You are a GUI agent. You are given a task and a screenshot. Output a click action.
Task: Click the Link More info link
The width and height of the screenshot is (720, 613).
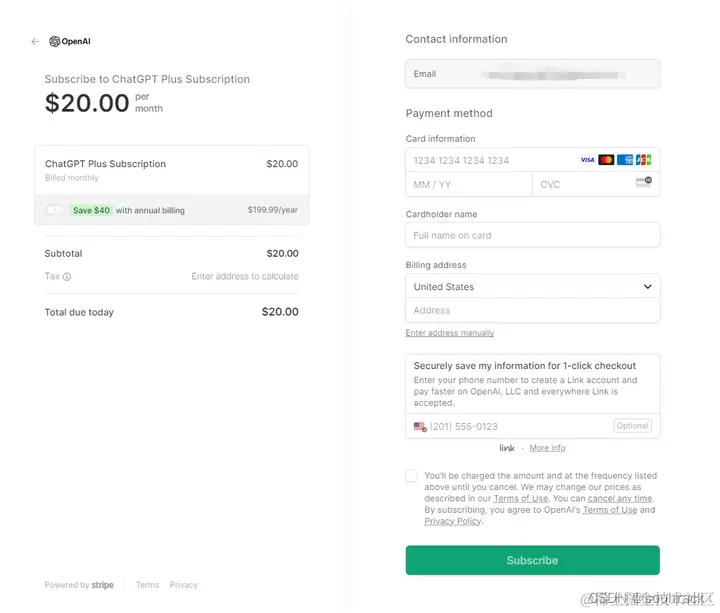[x=547, y=448]
